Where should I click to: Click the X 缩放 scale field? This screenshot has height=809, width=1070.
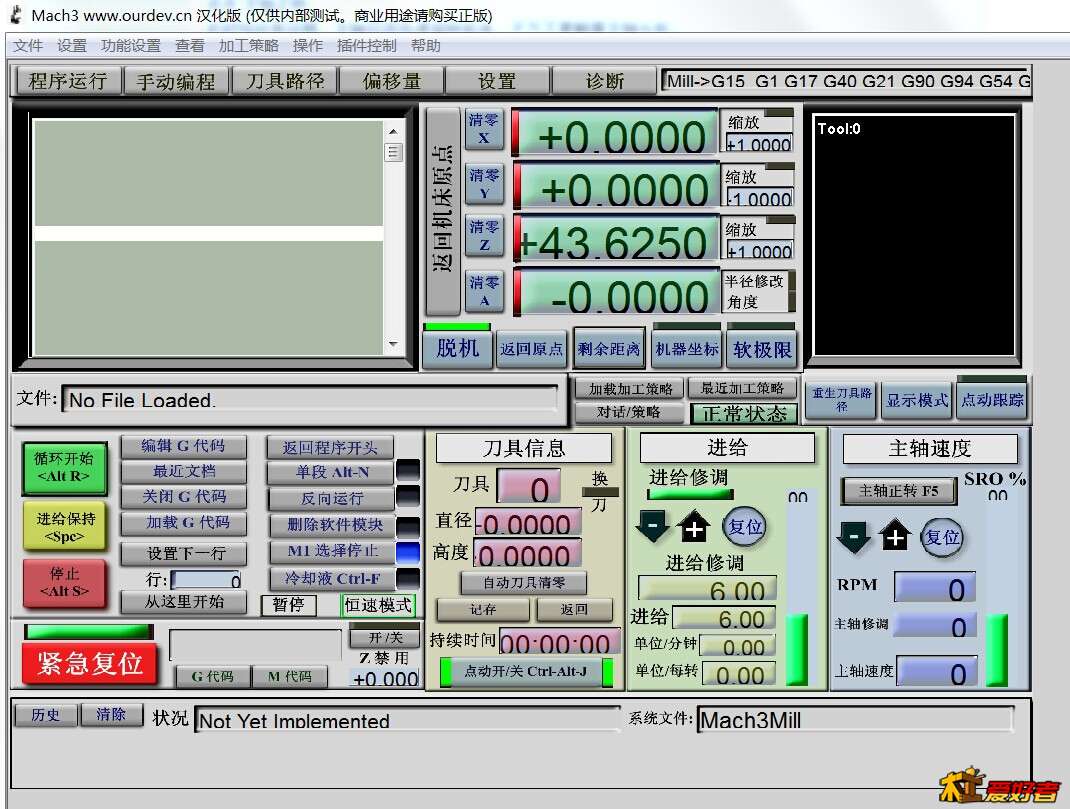(x=759, y=144)
